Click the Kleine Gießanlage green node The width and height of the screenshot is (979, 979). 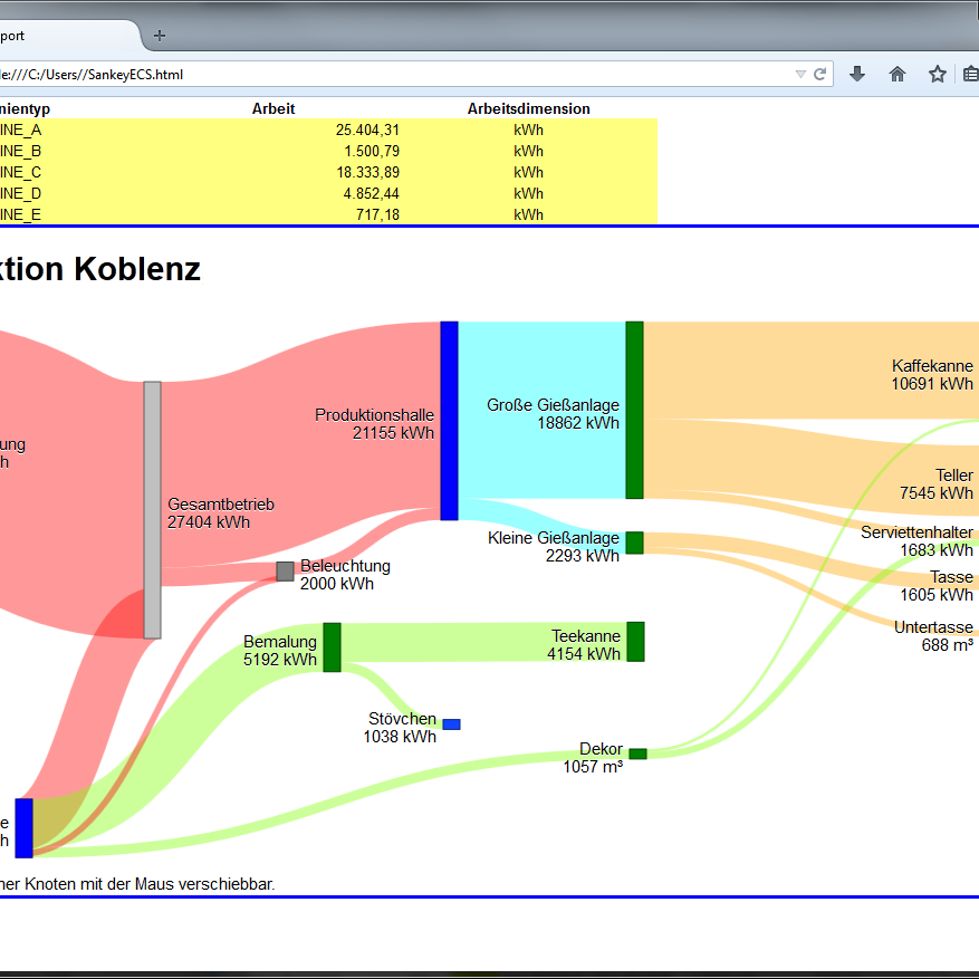click(x=634, y=543)
